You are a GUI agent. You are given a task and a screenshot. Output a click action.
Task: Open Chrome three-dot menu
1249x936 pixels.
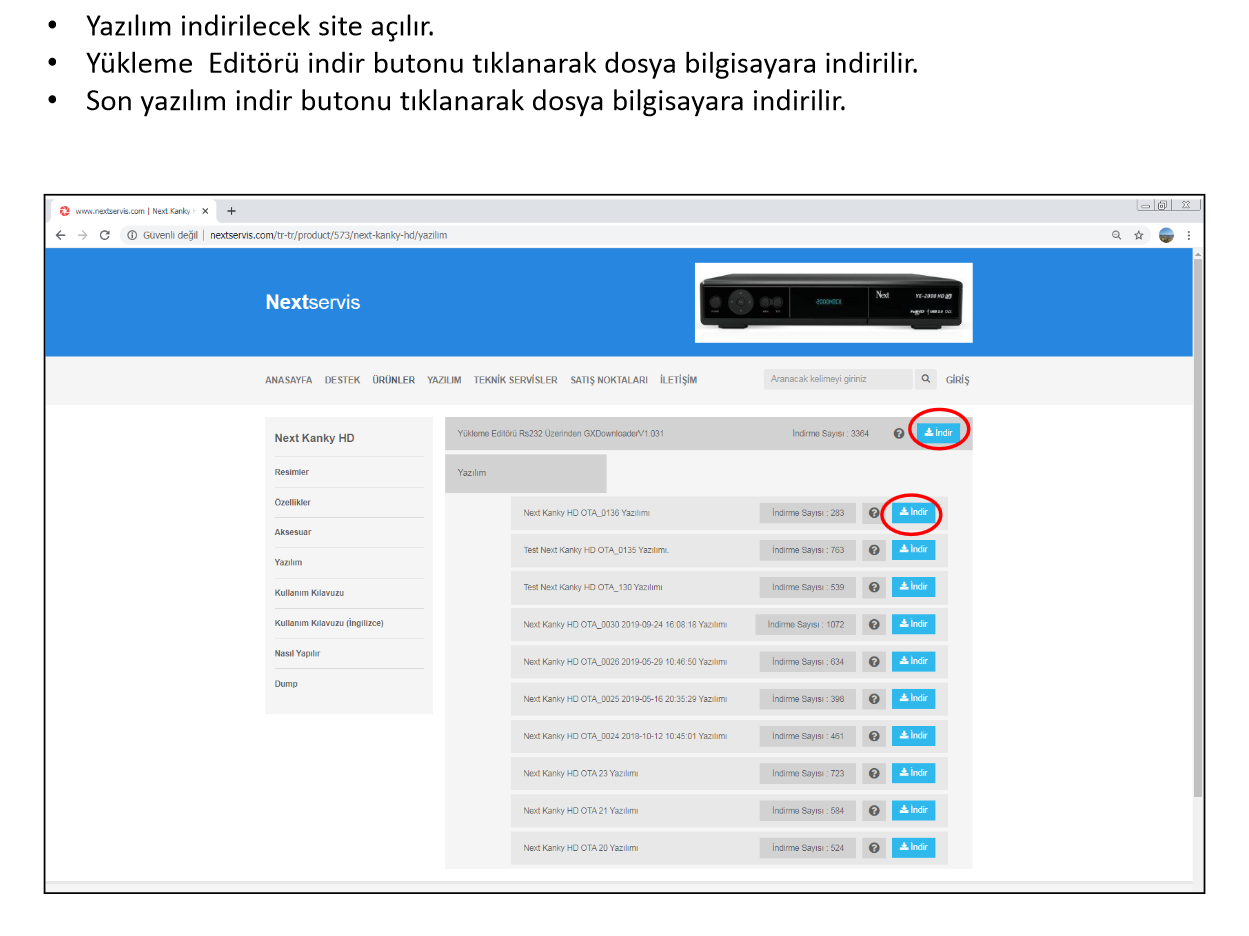point(1189,235)
